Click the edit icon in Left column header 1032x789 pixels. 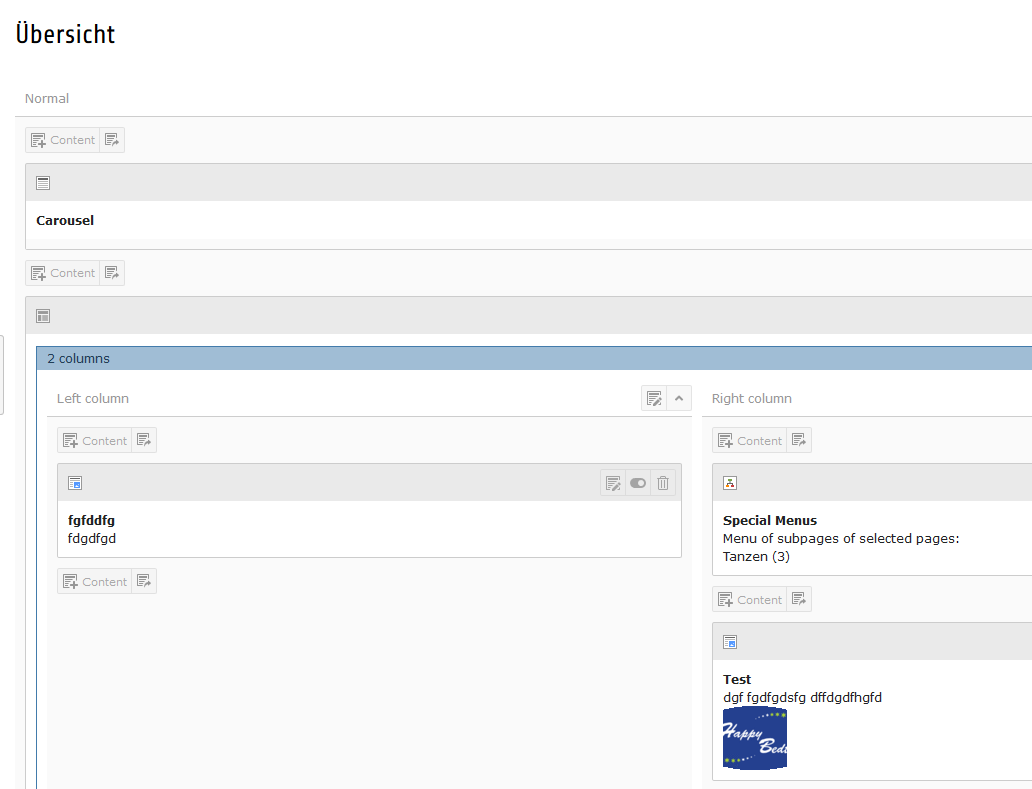pos(654,398)
